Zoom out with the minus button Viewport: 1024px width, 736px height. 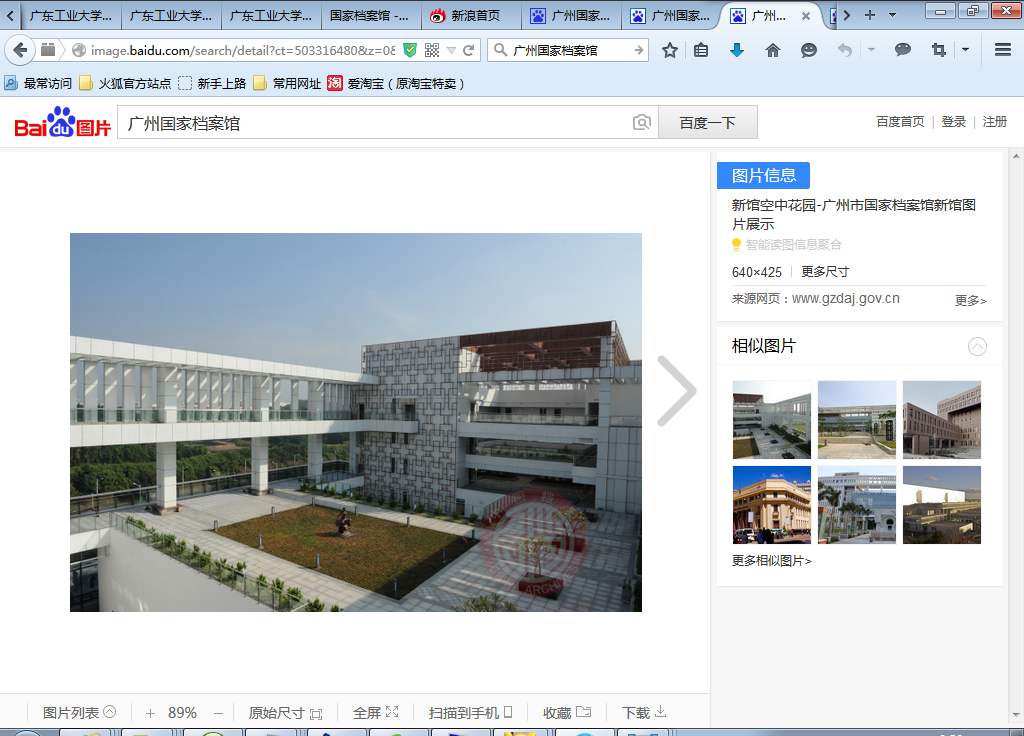click(x=218, y=713)
